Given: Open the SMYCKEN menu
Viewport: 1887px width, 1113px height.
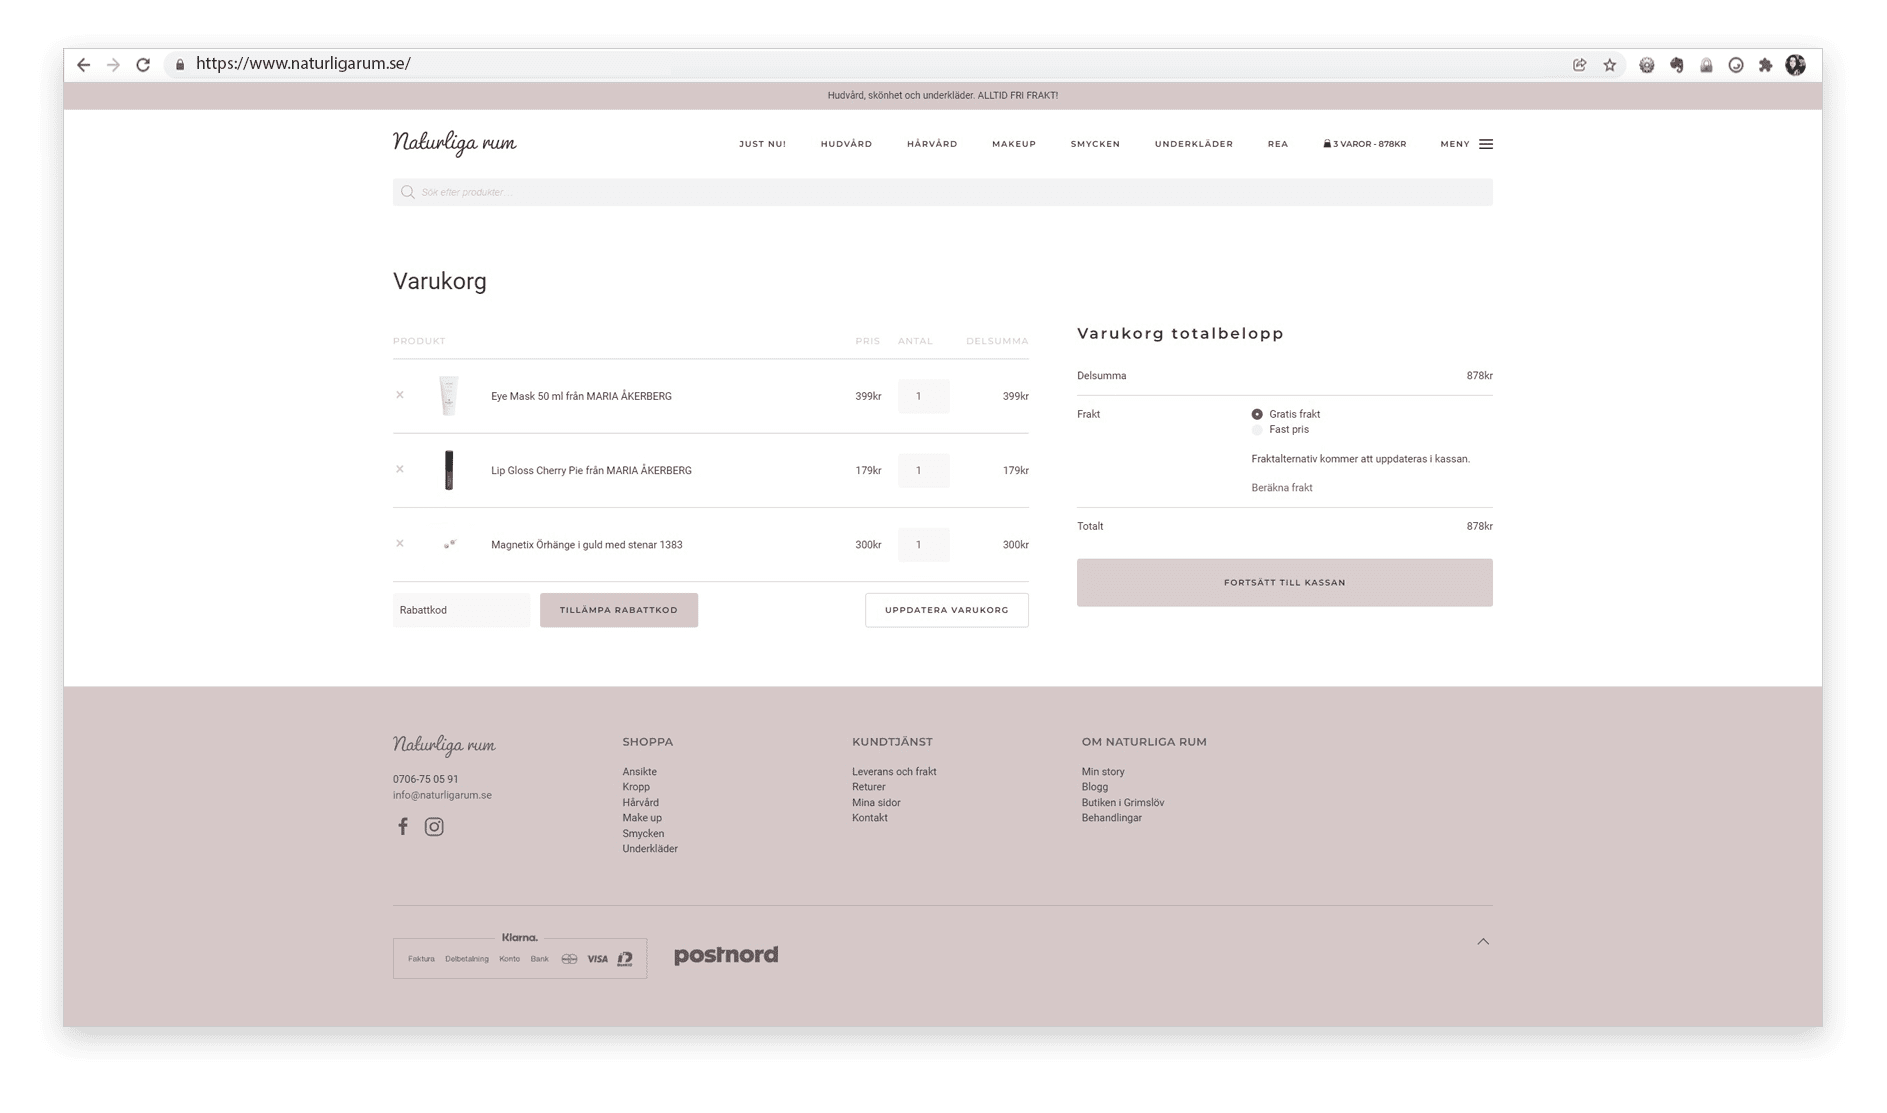Looking at the screenshot, I should 1095,144.
